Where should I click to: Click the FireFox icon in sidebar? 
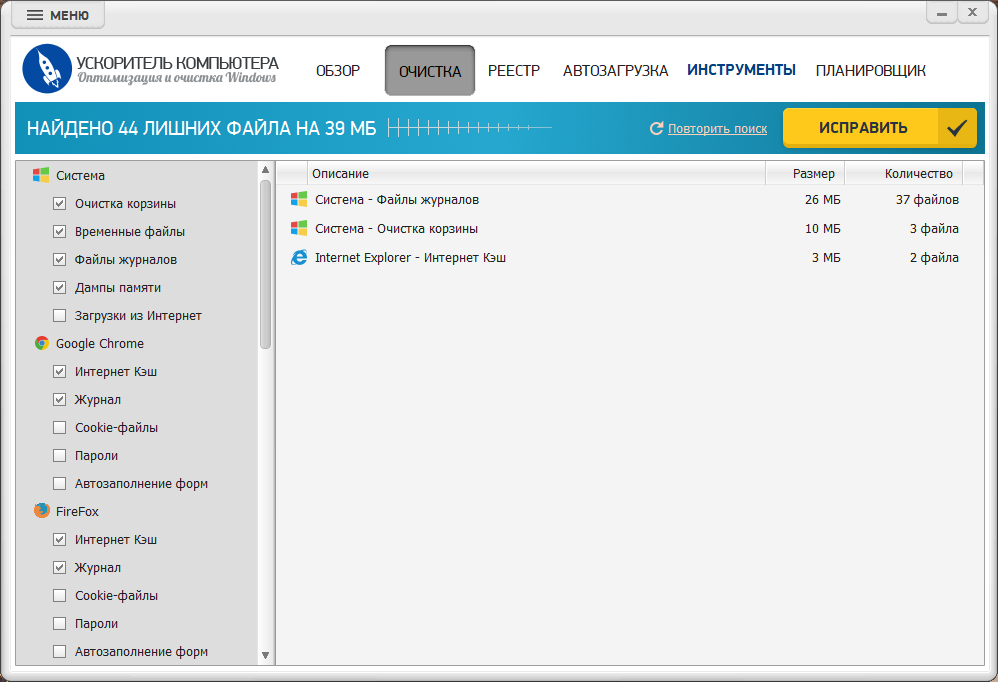pos(42,511)
